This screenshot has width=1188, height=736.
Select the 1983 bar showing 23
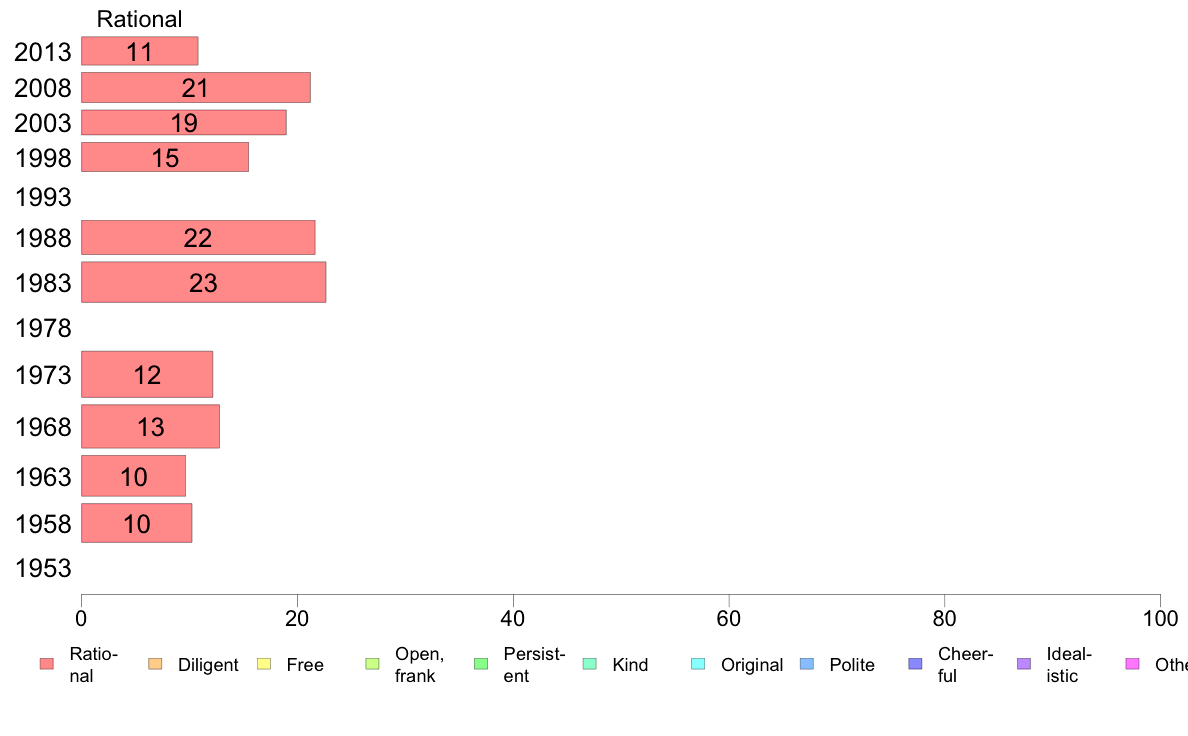tap(203, 282)
